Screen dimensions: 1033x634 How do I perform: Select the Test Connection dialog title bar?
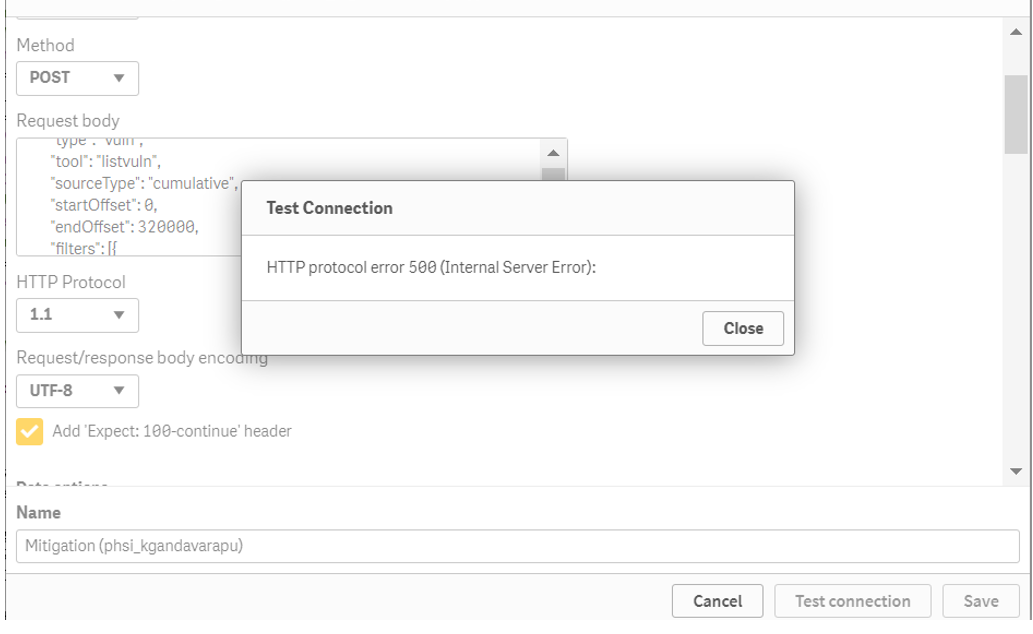pos(328,208)
